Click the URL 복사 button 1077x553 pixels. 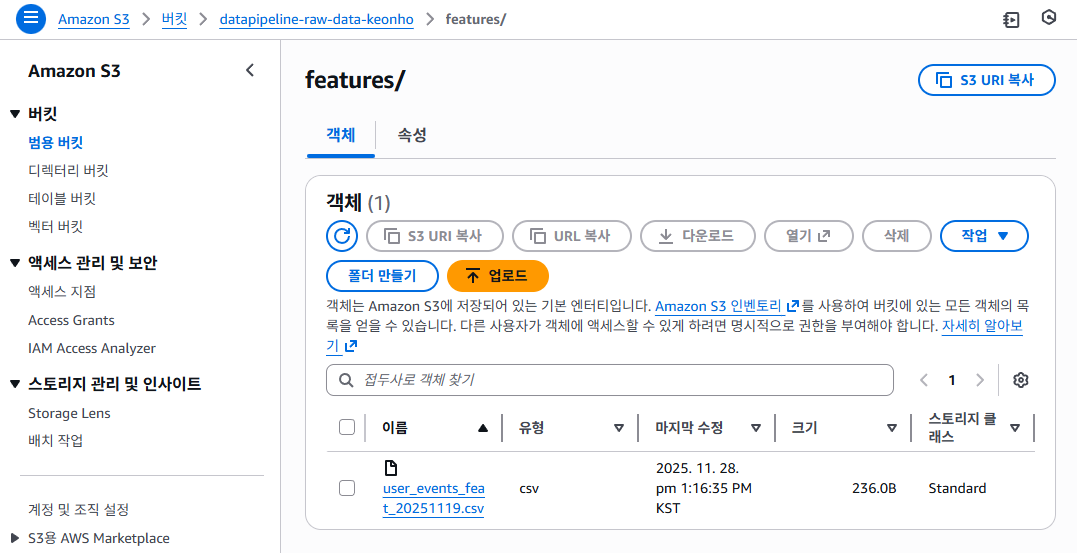tap(571, 236)
